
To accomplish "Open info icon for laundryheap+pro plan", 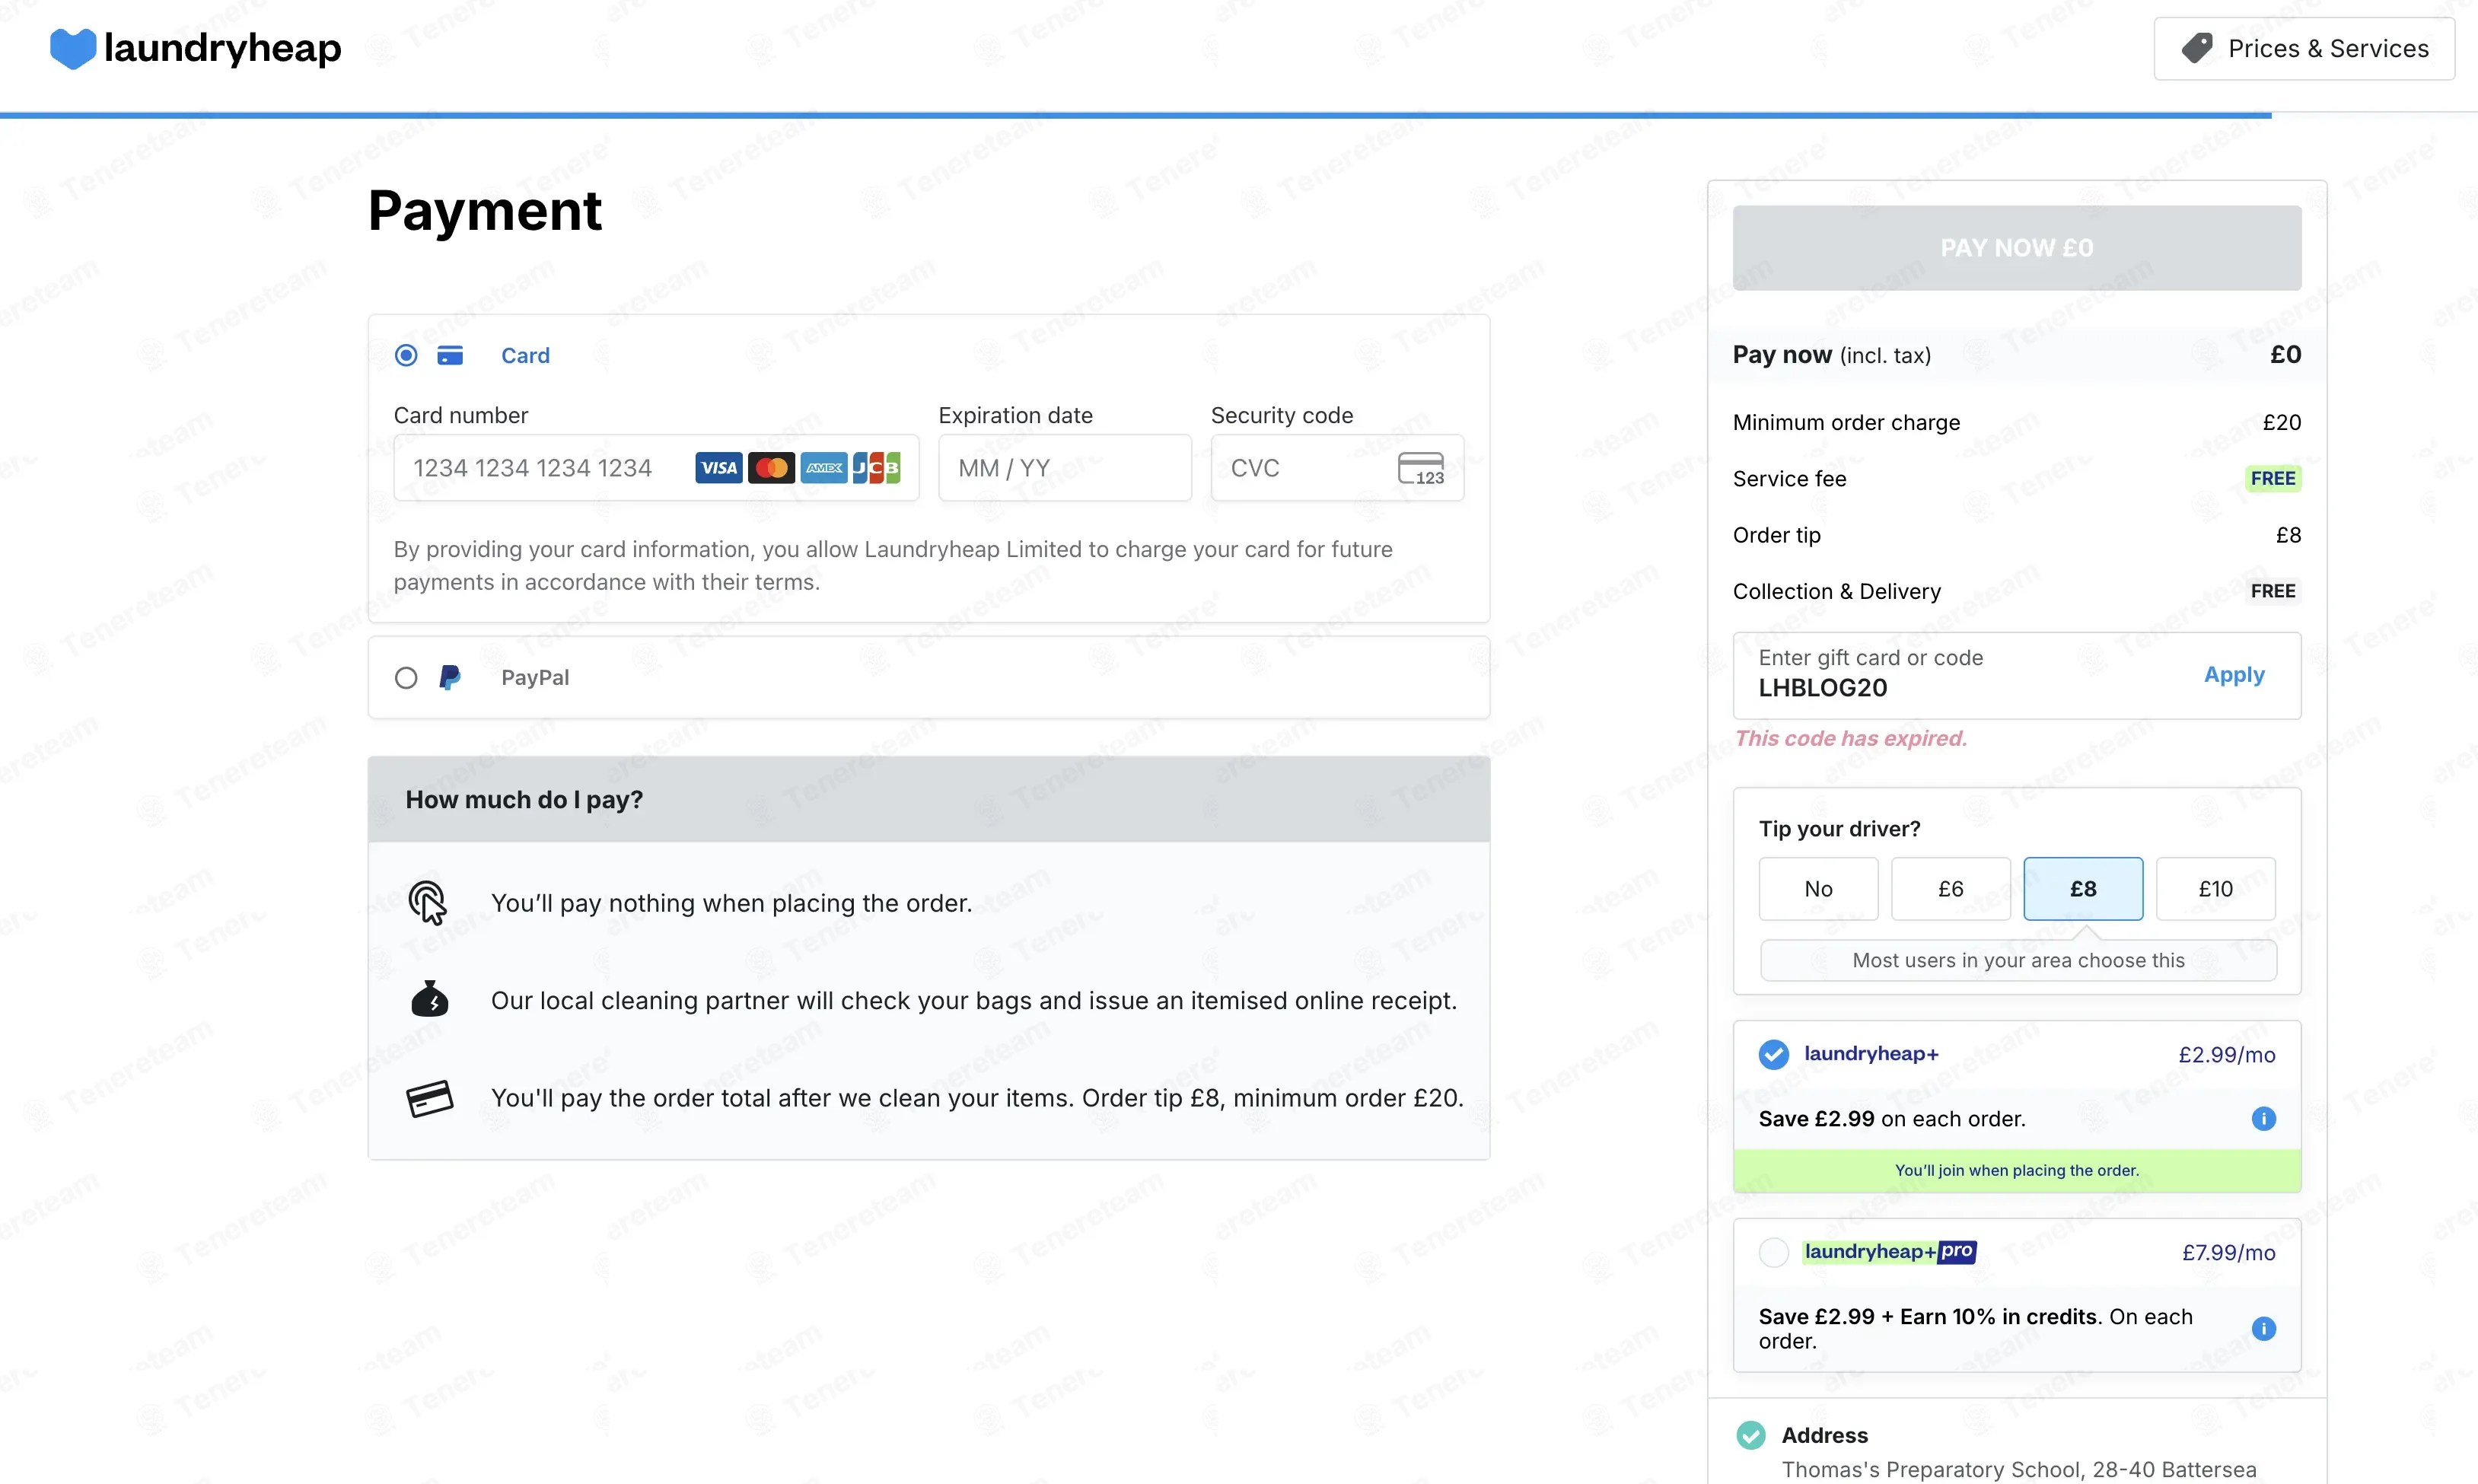I will click(x=2263, y=1328).
